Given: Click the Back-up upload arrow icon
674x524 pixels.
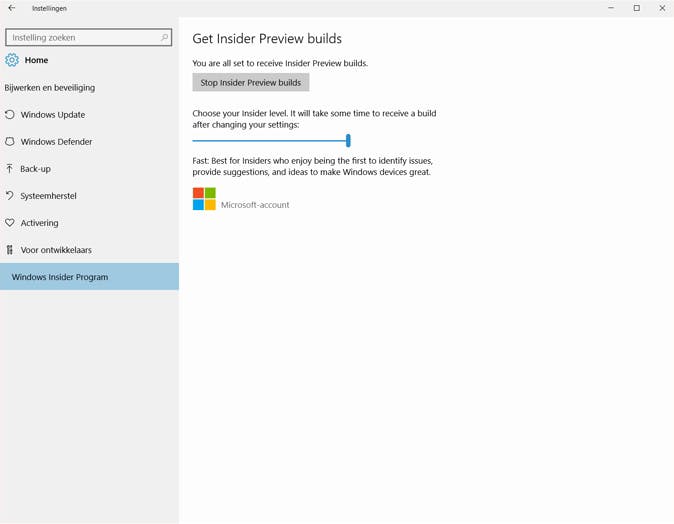Looking at the screenshot, I should (10, 169).
